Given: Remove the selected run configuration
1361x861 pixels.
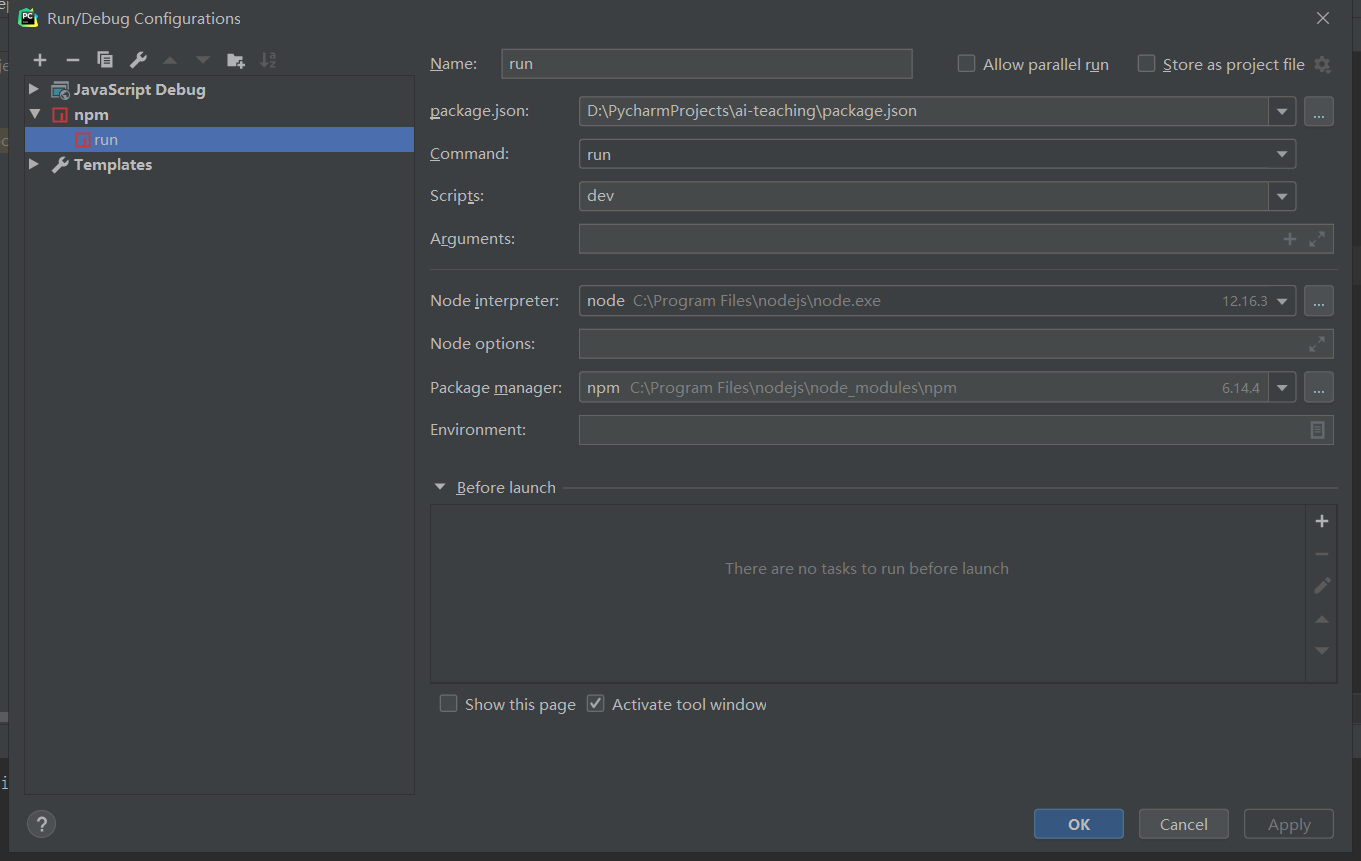Looking at the screenshot, I should point(72,59).
